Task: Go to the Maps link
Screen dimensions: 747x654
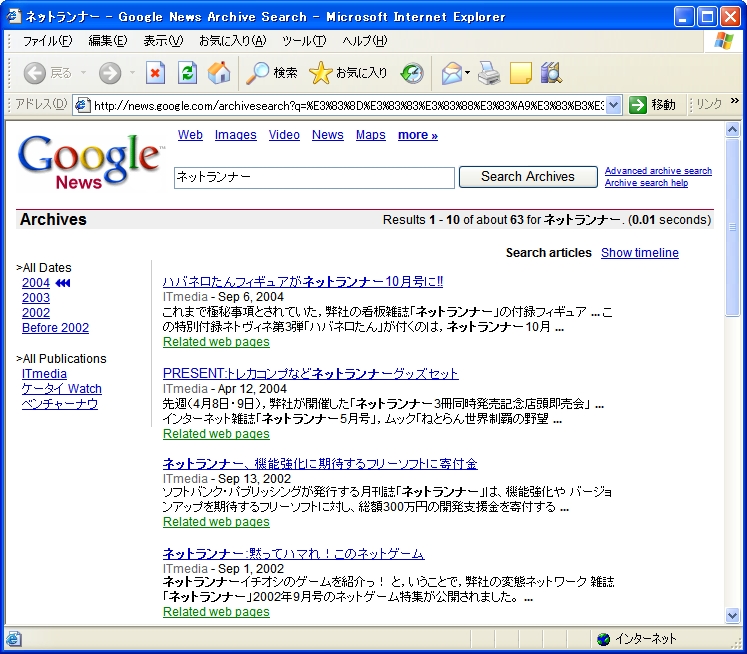Action: coord(370,135)
